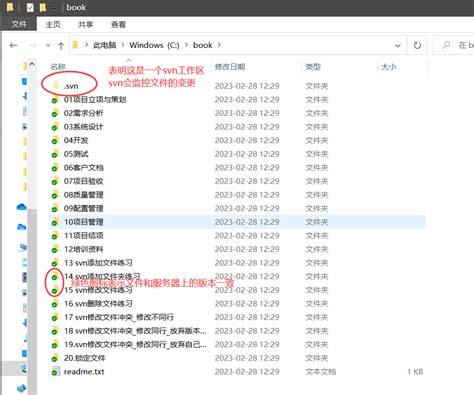Click the OneDrive cloud icon in the sidebar

(x=21, y=207)
